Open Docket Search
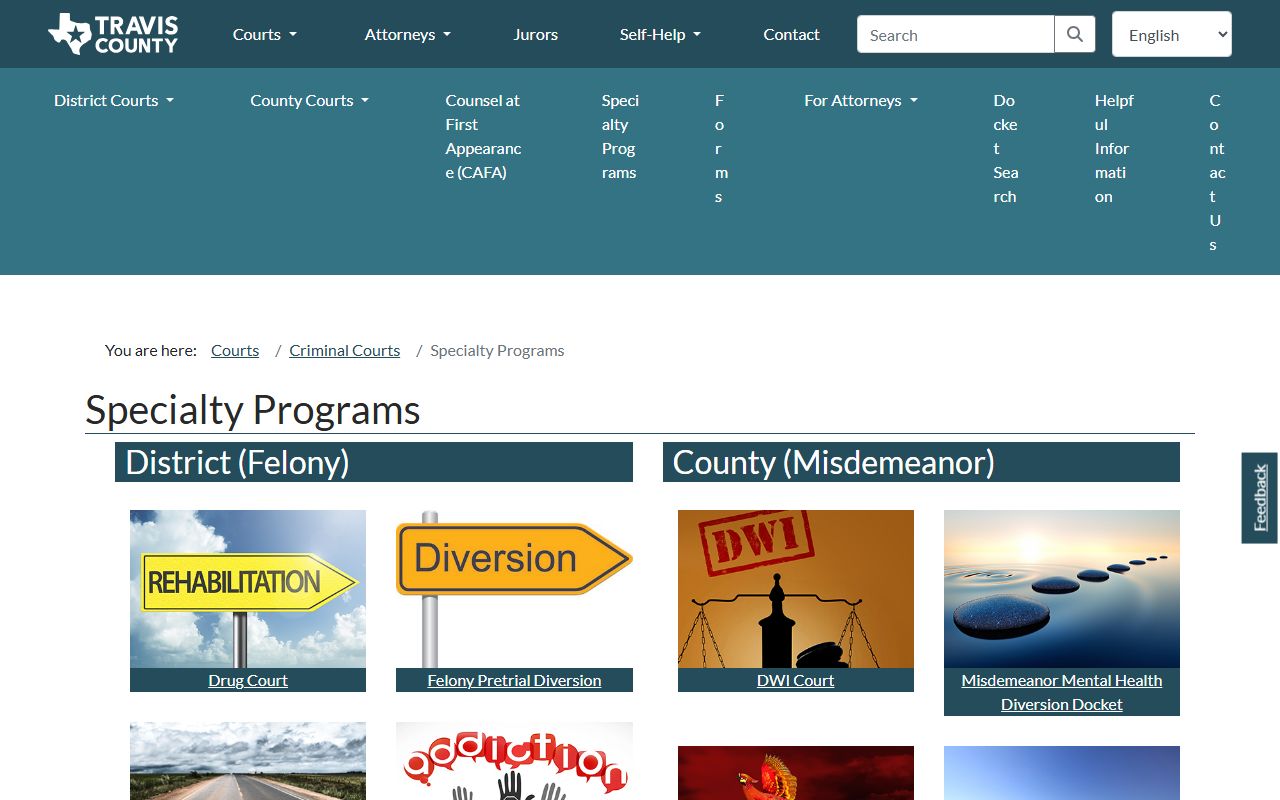The height and width of the screenshot is (800, 1280). pos(1006,148)
